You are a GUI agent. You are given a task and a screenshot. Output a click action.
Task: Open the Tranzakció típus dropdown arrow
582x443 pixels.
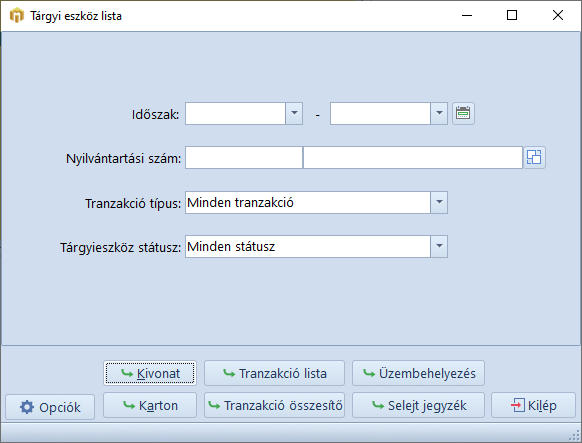coord(439,203)
